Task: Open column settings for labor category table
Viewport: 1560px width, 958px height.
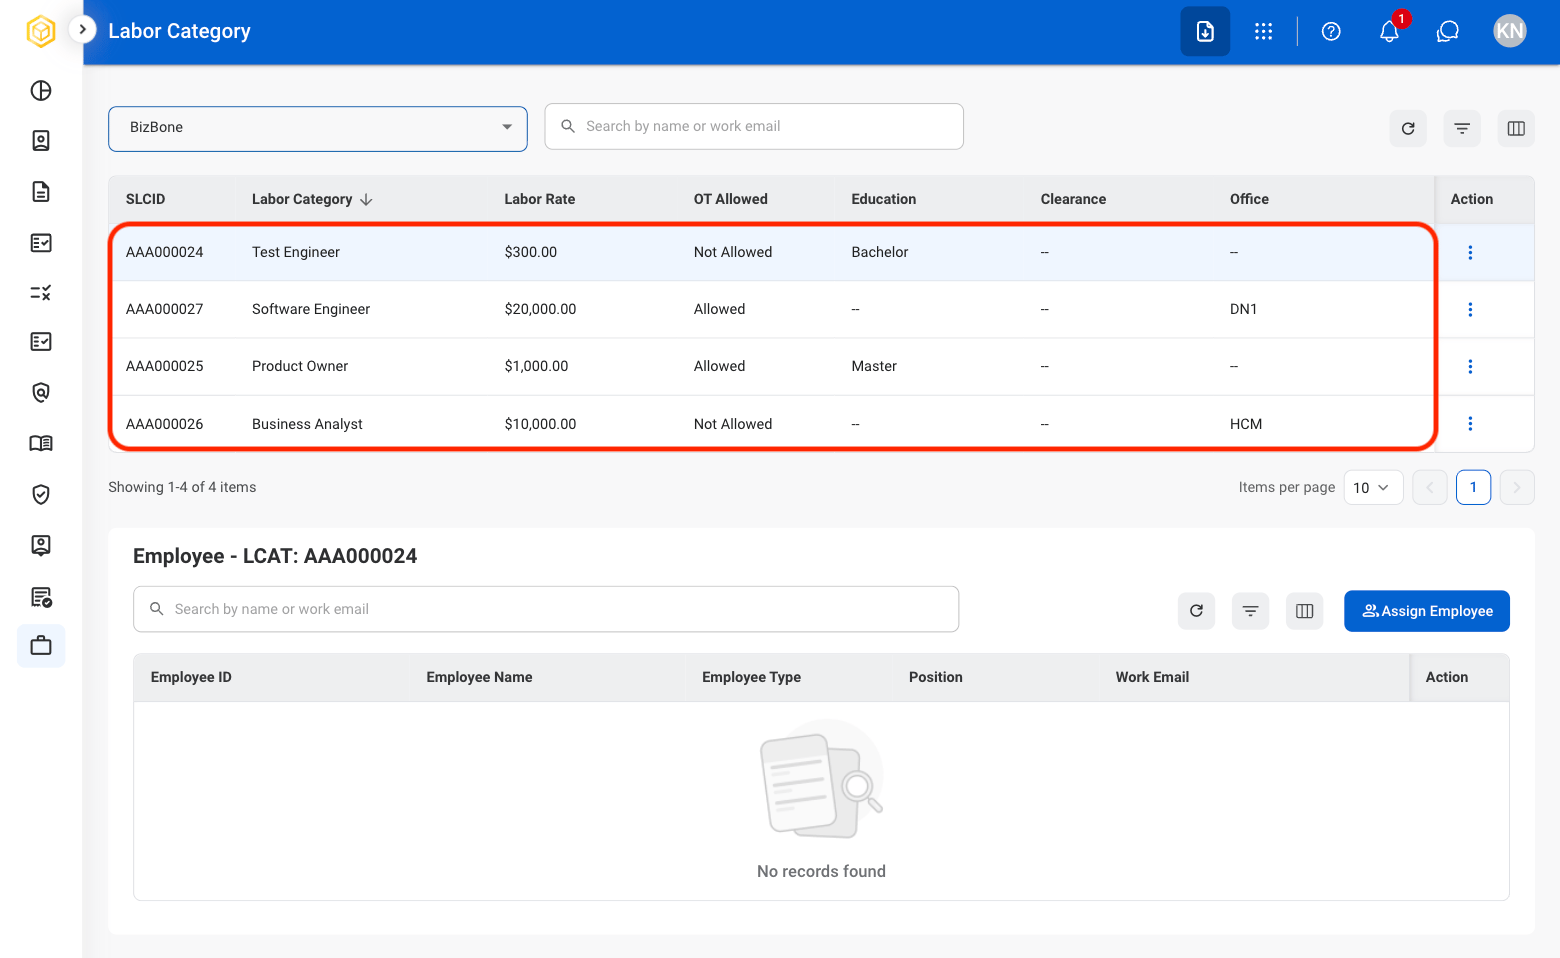Action: (x=1516, y=128)
